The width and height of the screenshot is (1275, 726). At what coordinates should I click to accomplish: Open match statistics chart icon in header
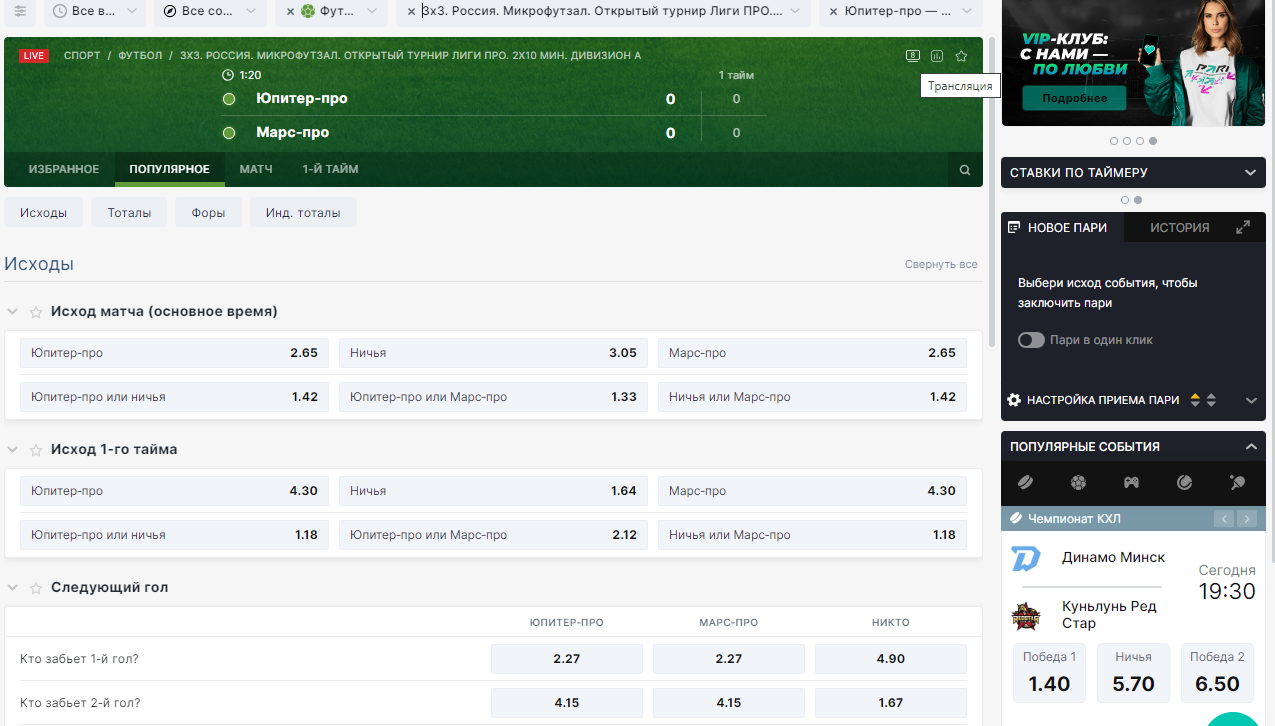937,56
